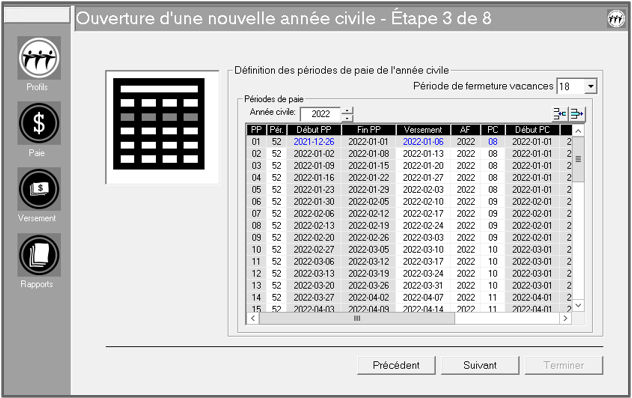The width and height of the screenshot is (632, 398).
Task: Click the expand columns icon above table
Action: 577,114
